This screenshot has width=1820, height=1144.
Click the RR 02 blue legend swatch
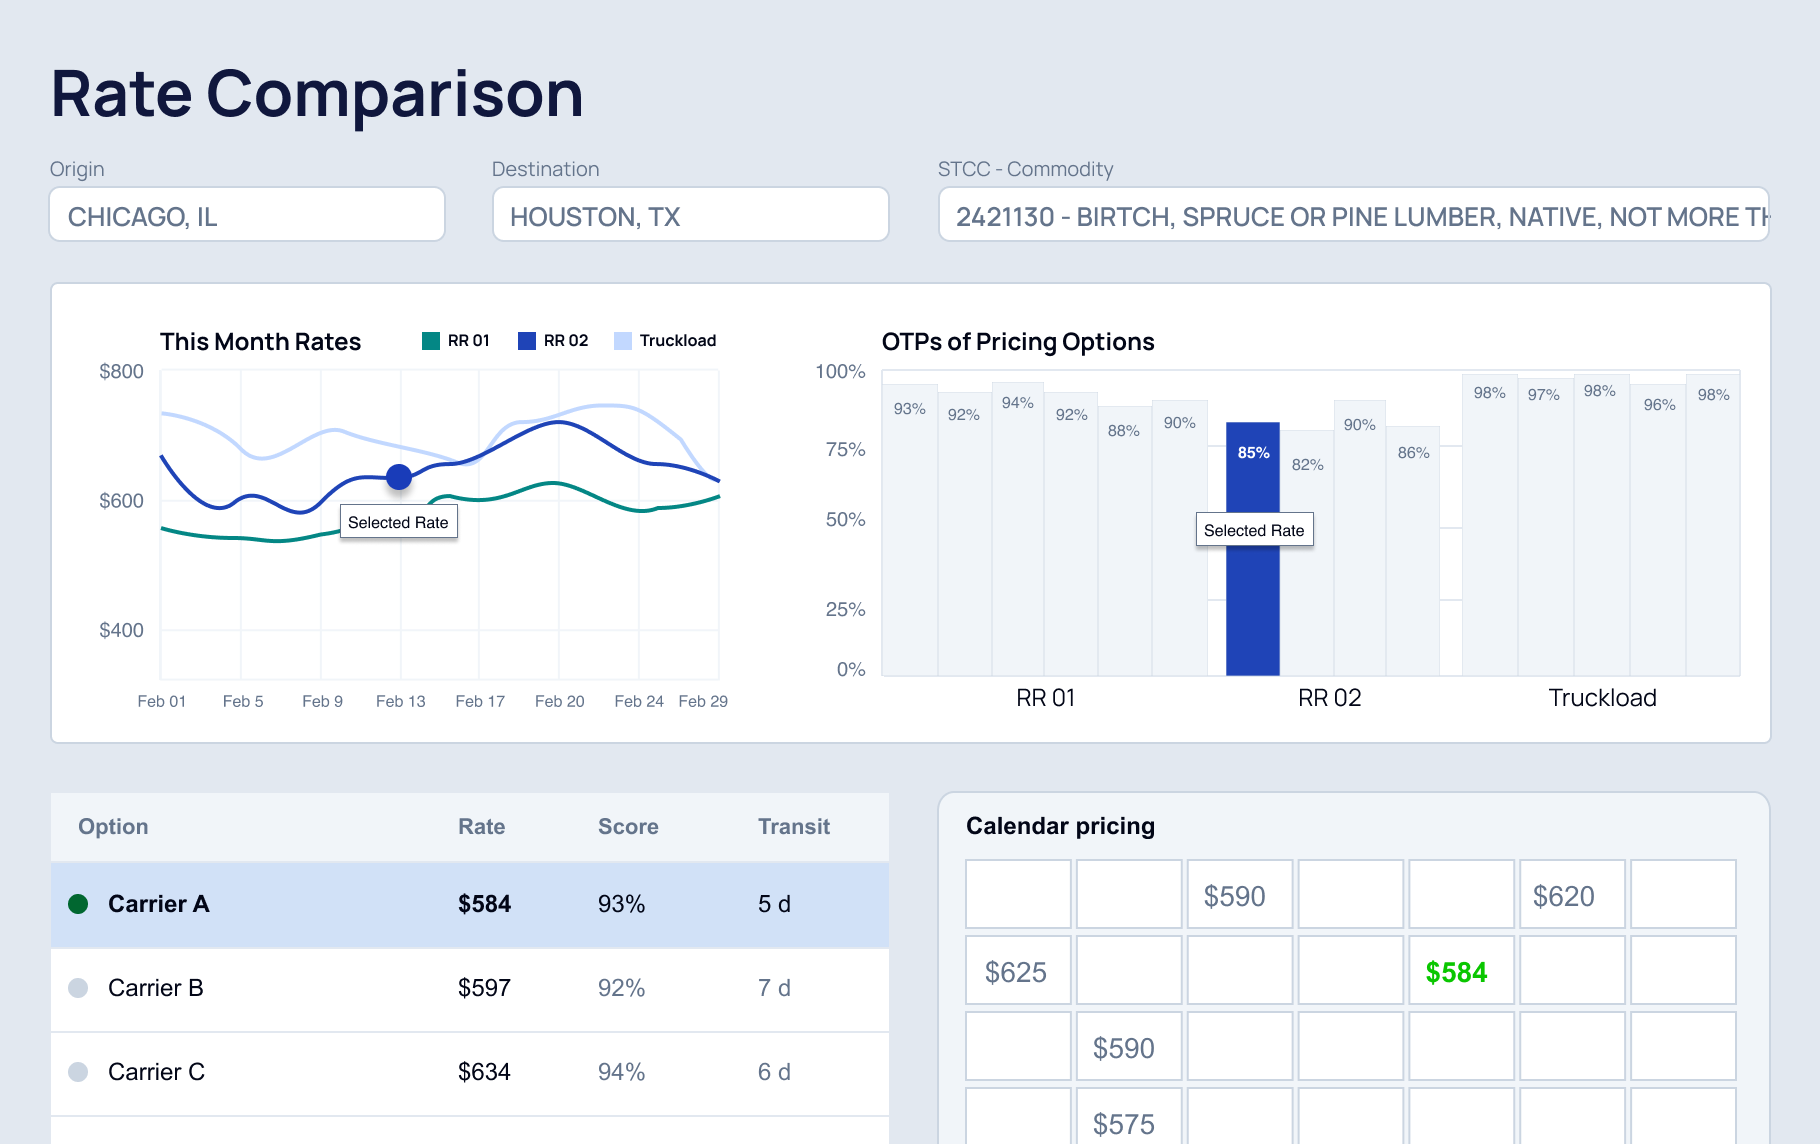pos(527,341)
